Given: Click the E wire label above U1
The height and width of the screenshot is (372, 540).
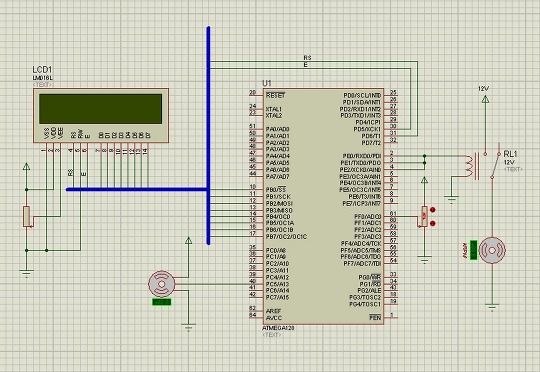Looking at the screenshot, I should pos(305,64).
